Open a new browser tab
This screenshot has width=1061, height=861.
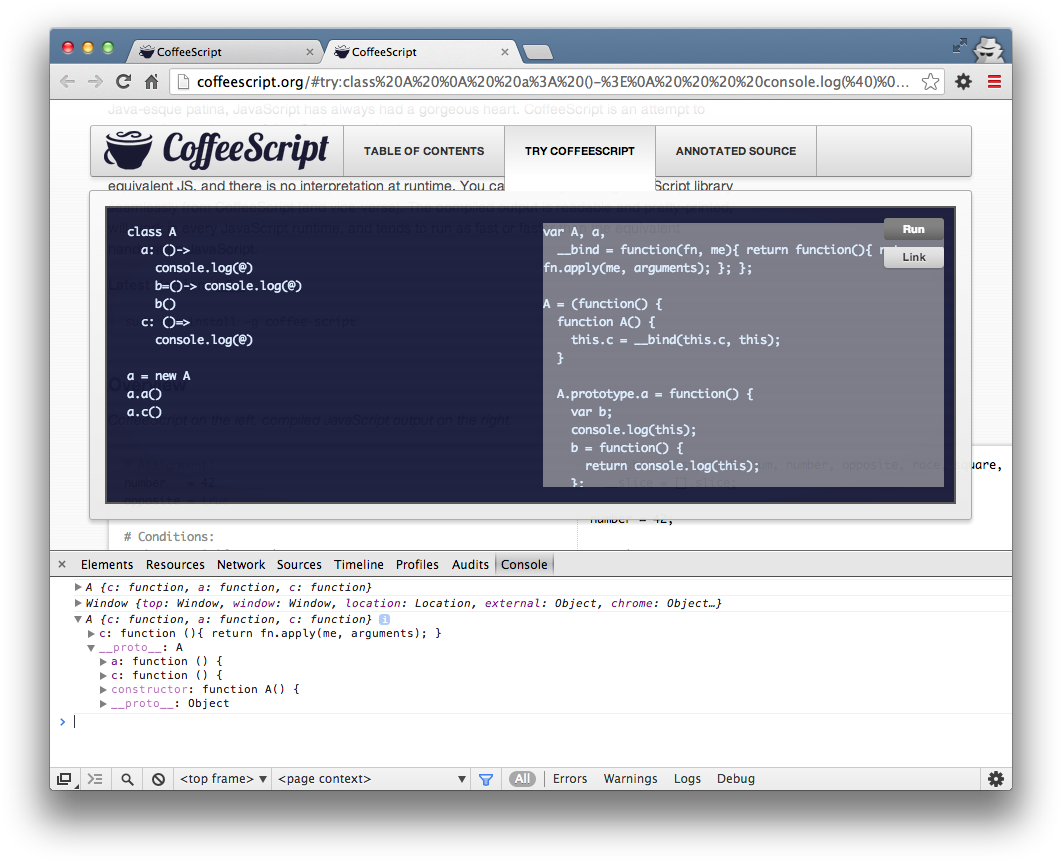tap(538, 52)
